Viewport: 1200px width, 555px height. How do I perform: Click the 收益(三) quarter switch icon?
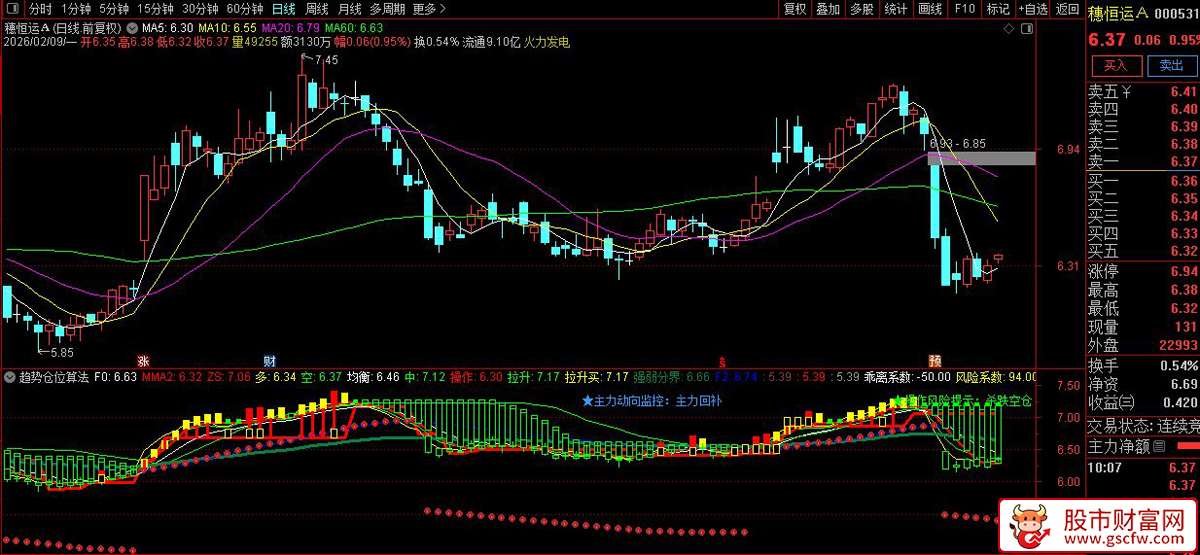[x=1127, y=402]
